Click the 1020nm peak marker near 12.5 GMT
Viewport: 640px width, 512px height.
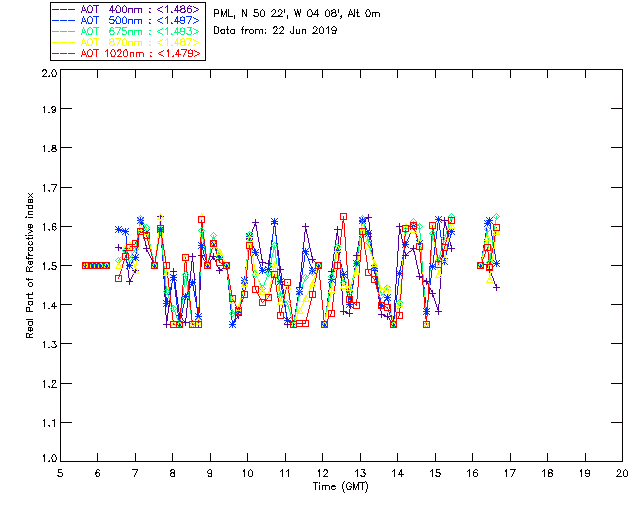pyautogui.click(x=343, y=216)
